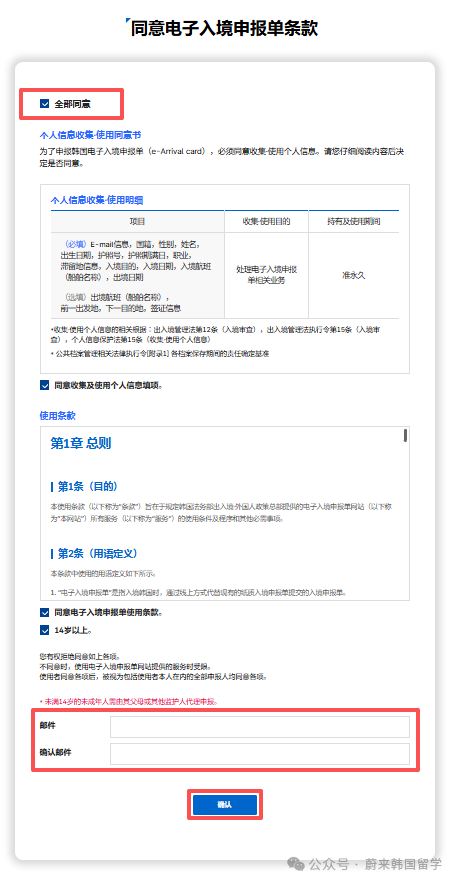
Task: Click the 您有权拒绝同意如上各项 text
Action: (79, 657)
